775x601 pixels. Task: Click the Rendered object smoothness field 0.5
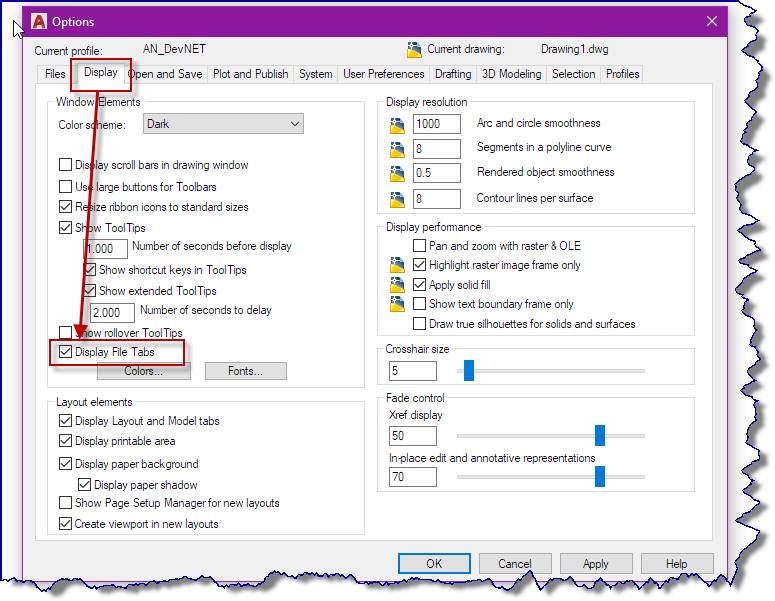click(436, 173)
